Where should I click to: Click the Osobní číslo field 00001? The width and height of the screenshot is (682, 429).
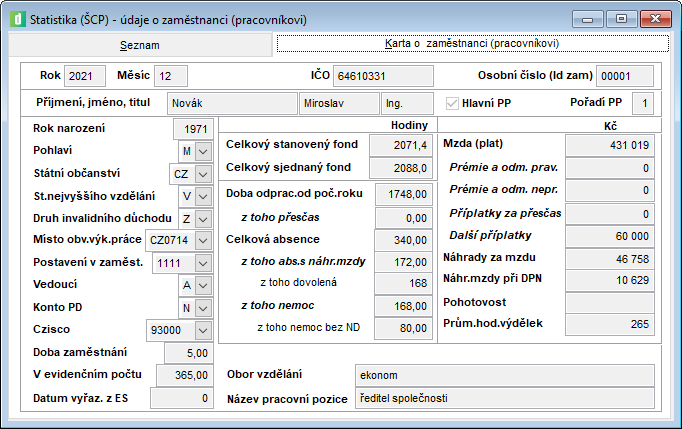click(625, 76)
